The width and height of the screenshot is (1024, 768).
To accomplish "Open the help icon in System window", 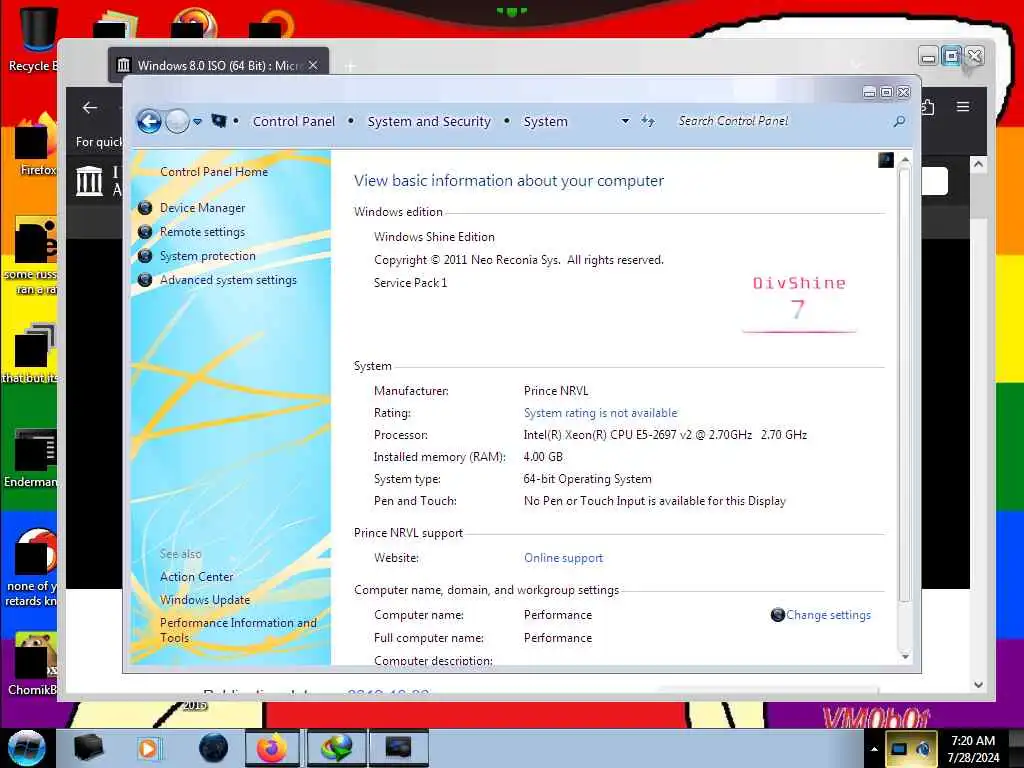I will click(x=886, y=160).
